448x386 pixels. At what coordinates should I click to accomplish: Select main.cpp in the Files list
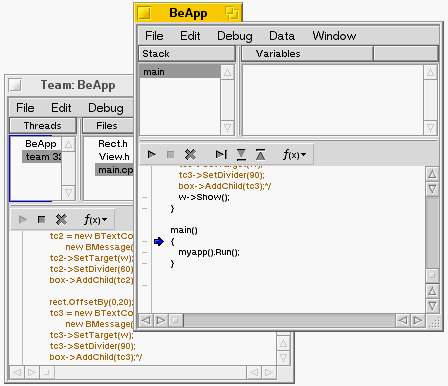[x=114, y=170]
